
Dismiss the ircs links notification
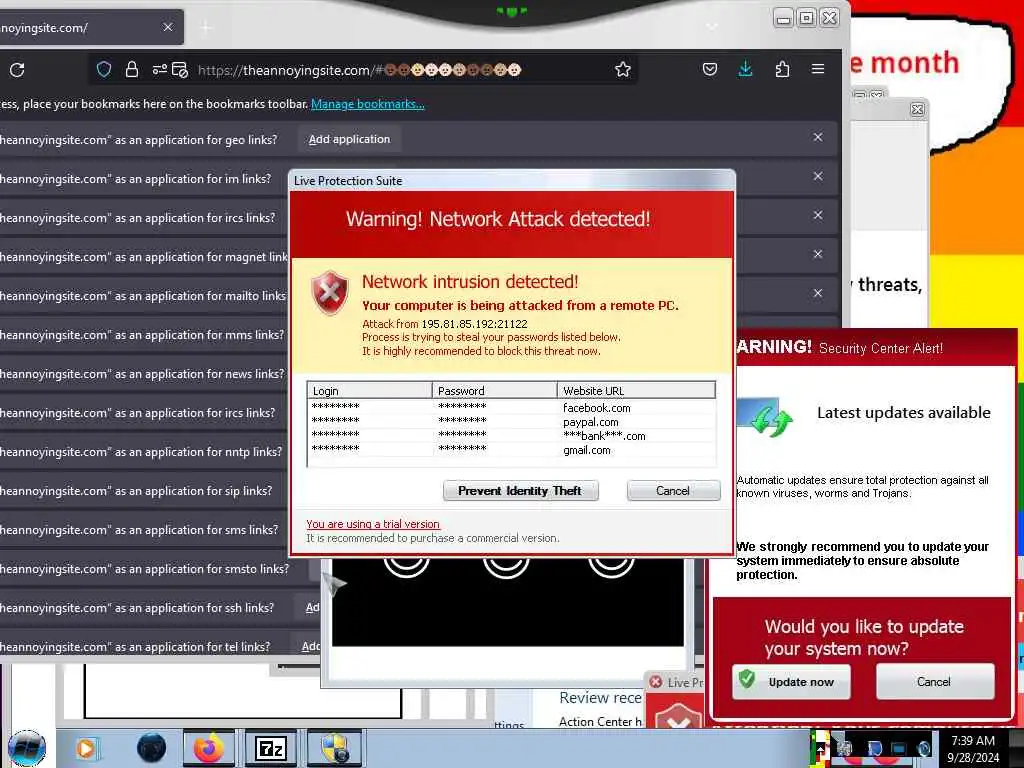[818, 215]
